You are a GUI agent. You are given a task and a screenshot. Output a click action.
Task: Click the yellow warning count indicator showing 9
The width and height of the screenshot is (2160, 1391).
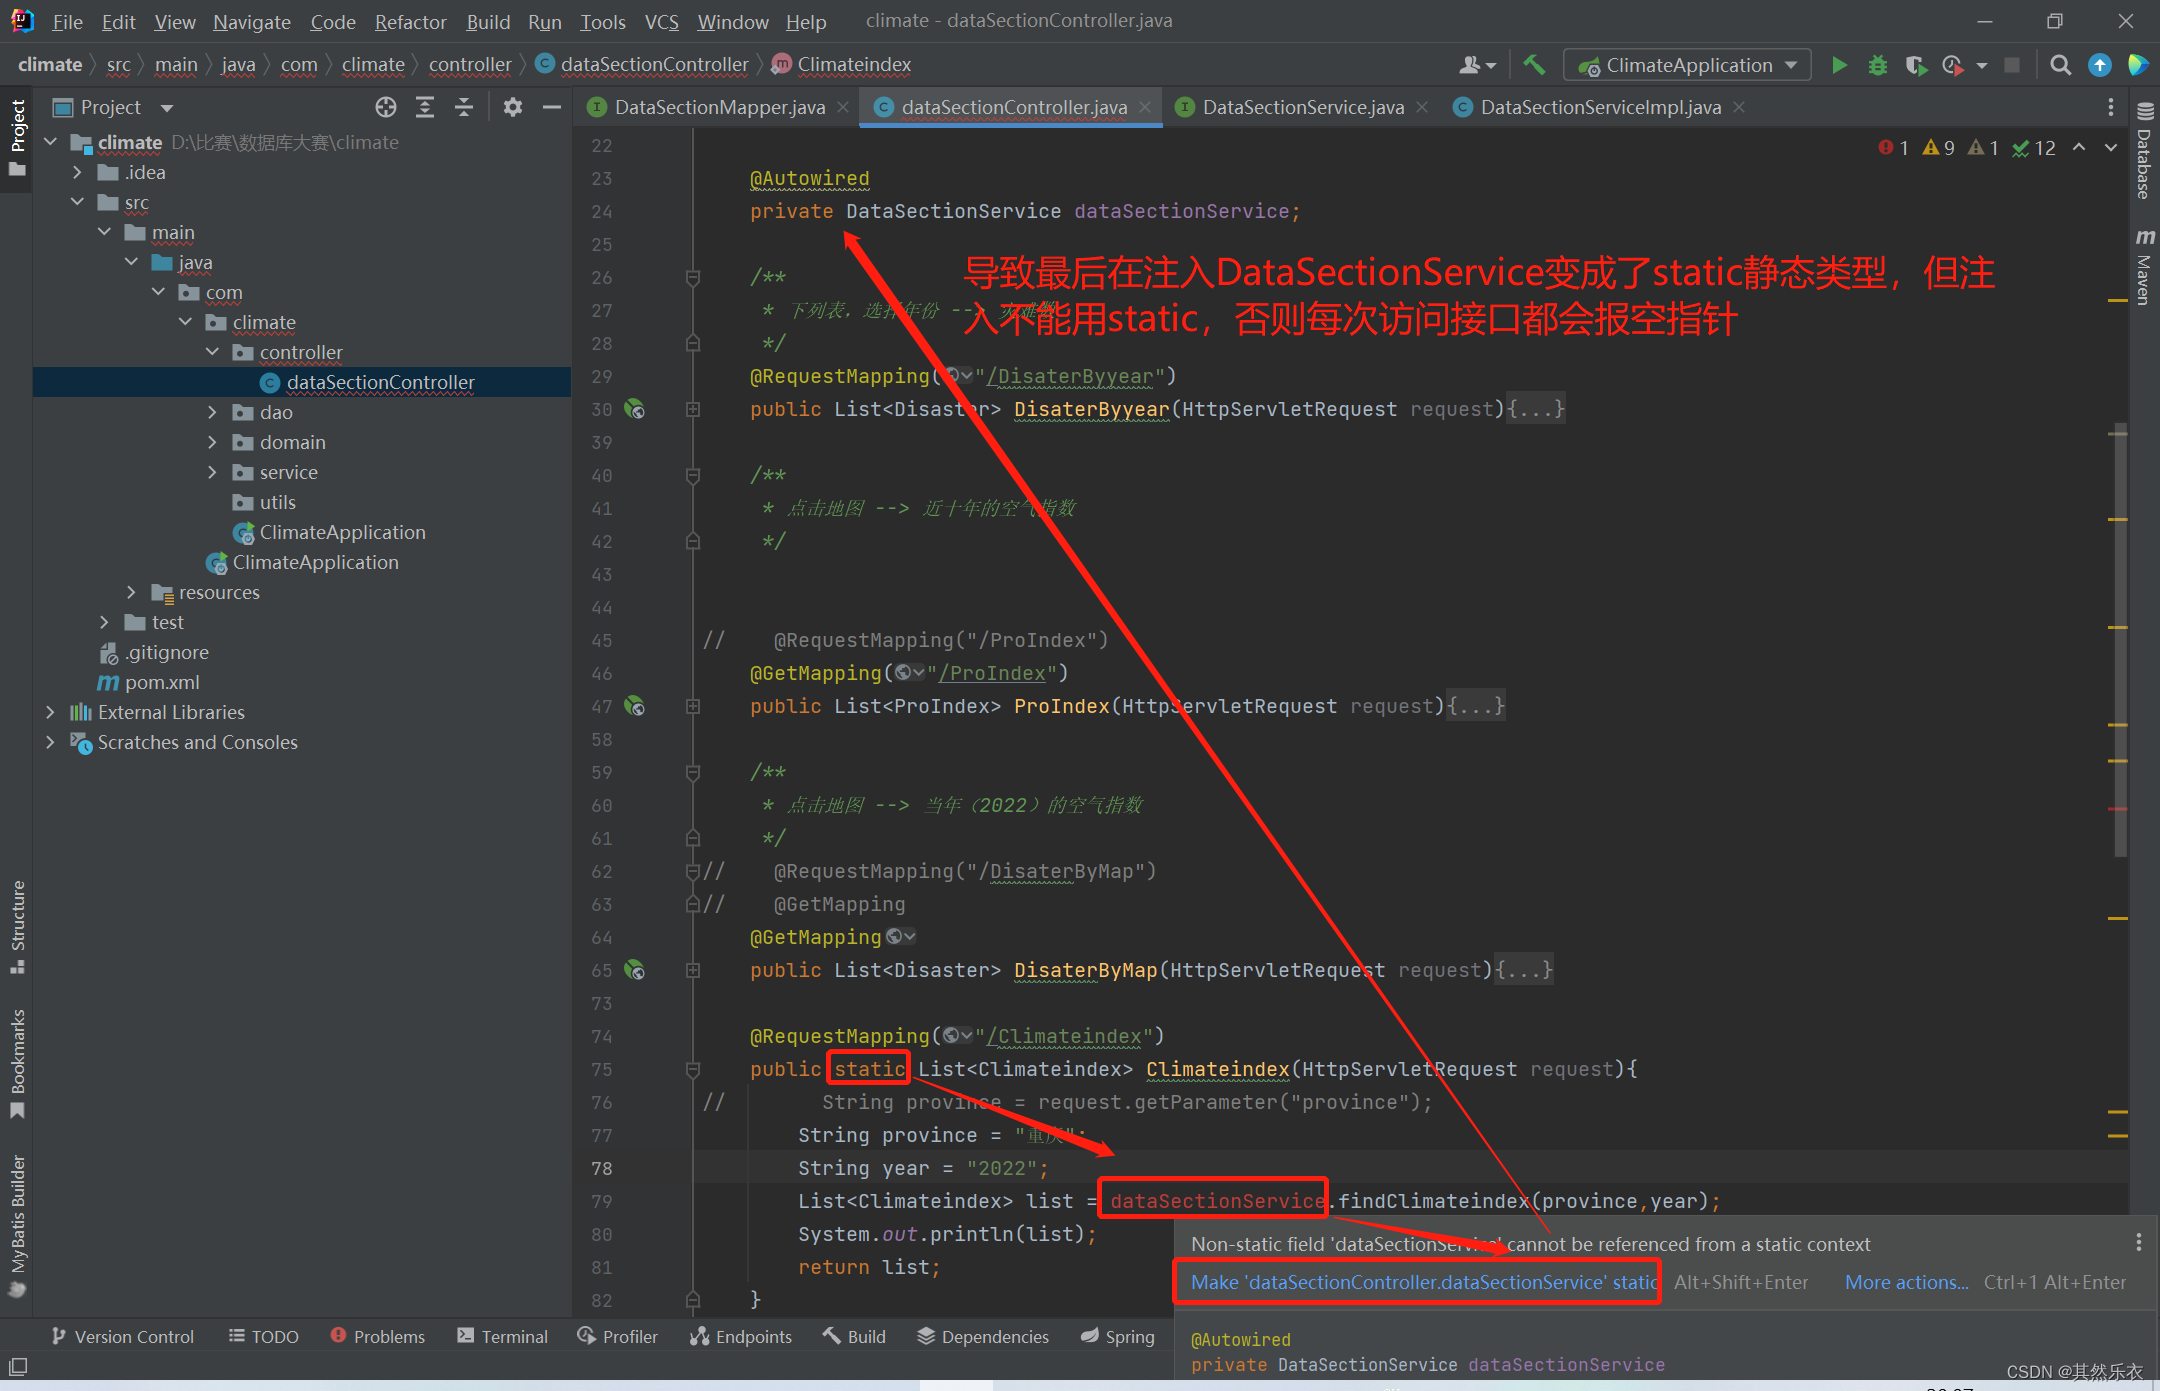tap(1940, 147)
